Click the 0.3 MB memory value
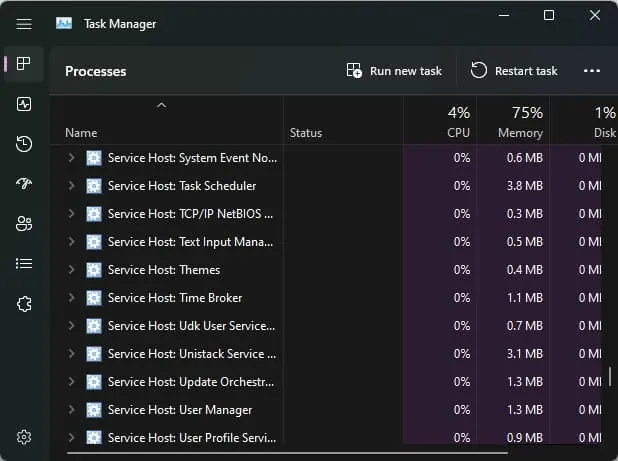 [525, 214]
